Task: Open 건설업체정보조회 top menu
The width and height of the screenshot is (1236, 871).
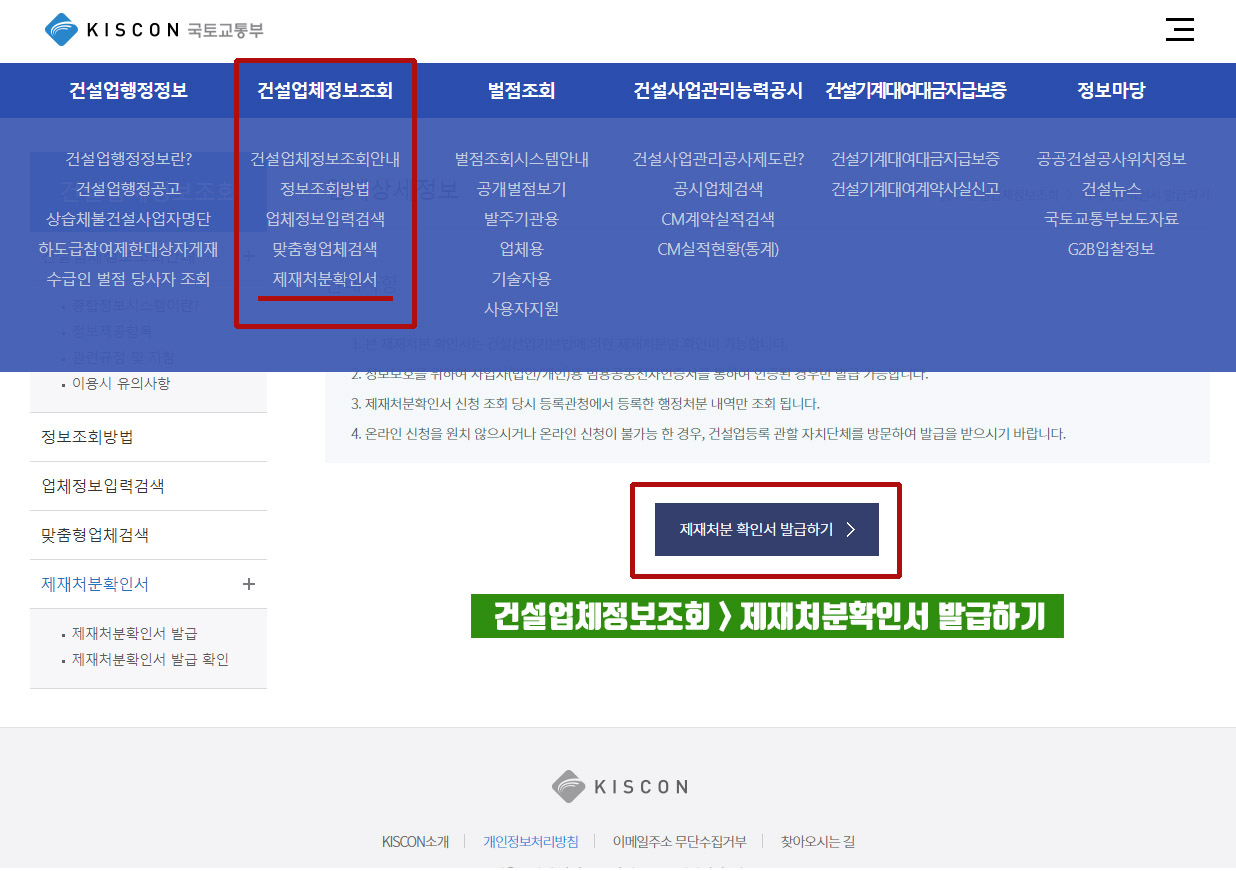Action: (x=325, y=91)
